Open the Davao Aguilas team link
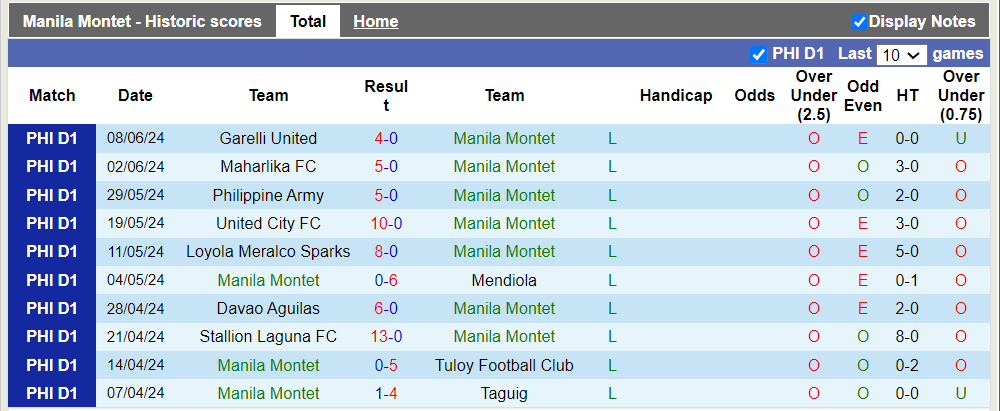 pyautogui.click(x=268, y=309)
